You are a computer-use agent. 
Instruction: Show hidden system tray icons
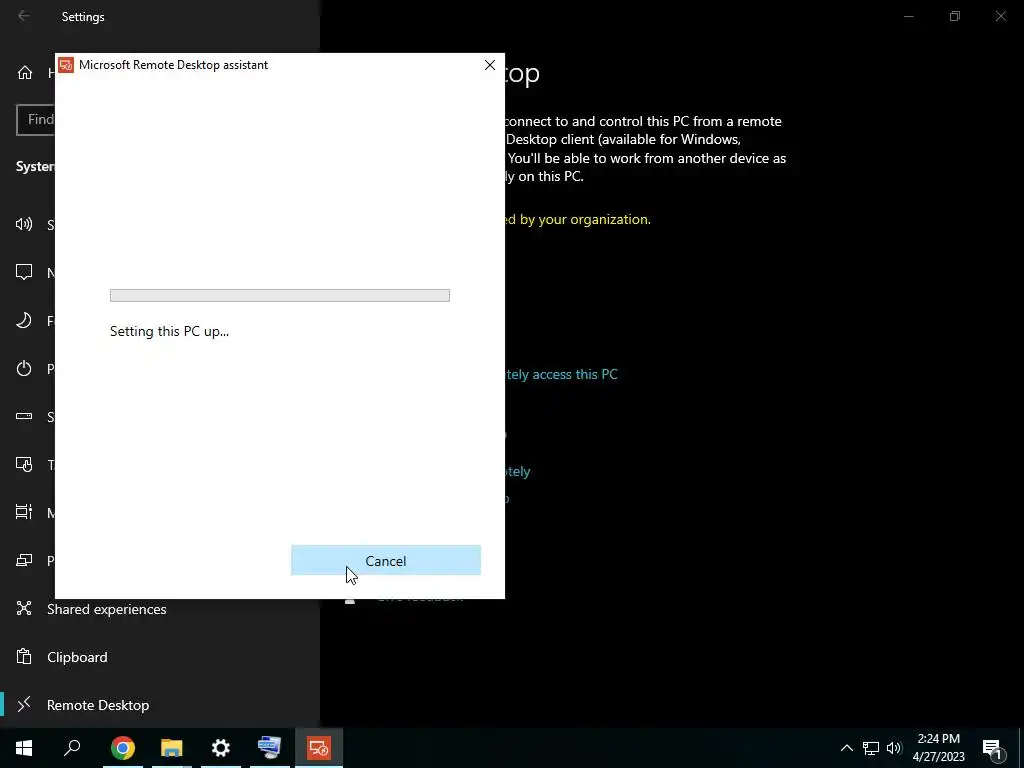846,748
